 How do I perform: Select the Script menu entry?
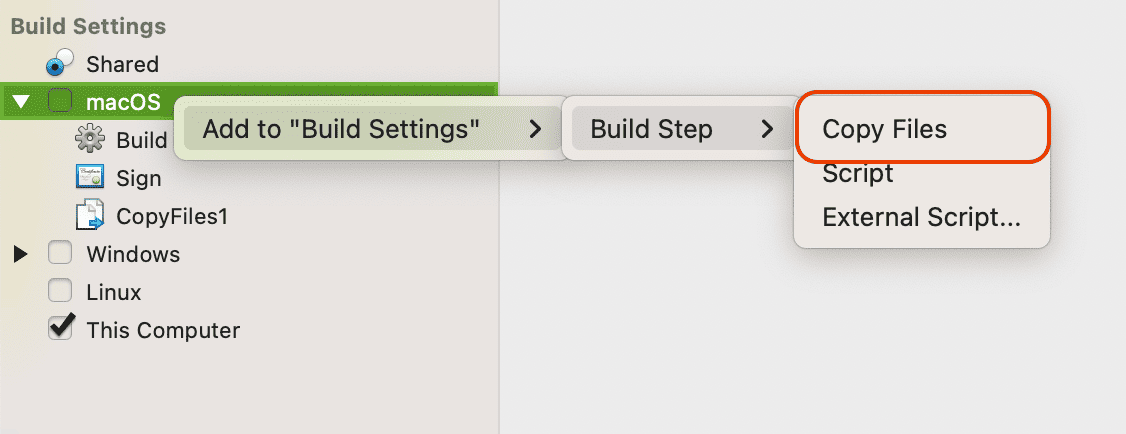pos(857,174)
